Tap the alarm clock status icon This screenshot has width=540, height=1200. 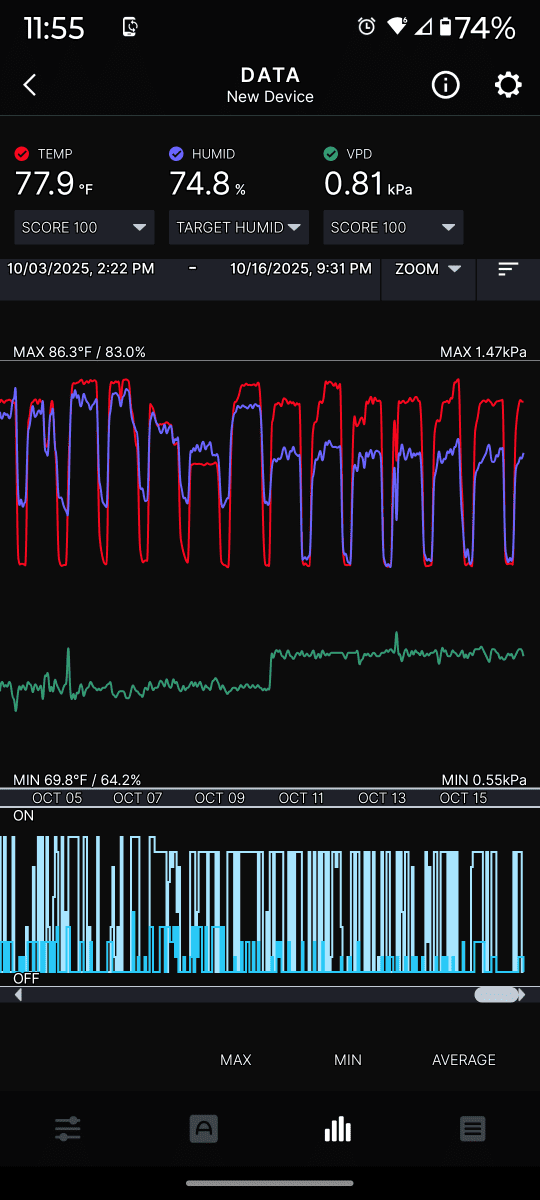(x=367, y=27)
